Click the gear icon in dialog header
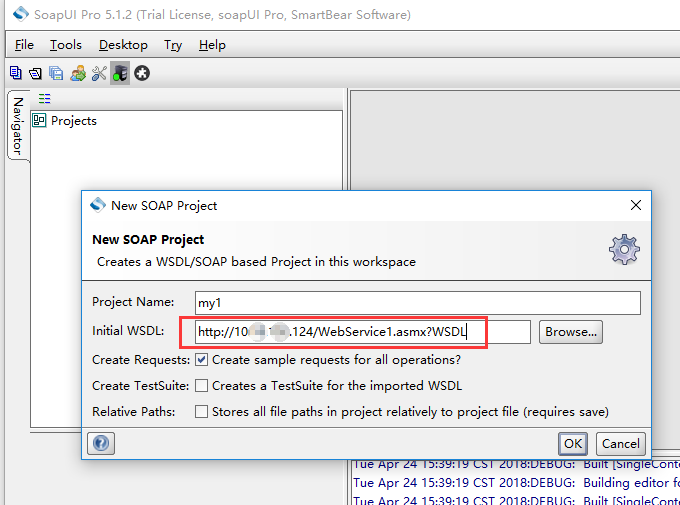This screenshot has height=505, width=680. tap(624, 249)
